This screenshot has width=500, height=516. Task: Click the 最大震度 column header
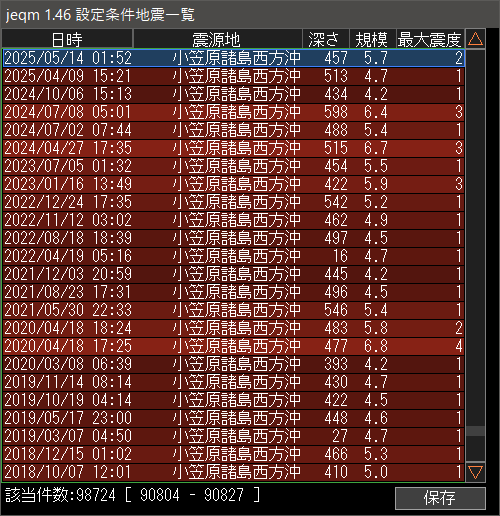tap(430, 39)
